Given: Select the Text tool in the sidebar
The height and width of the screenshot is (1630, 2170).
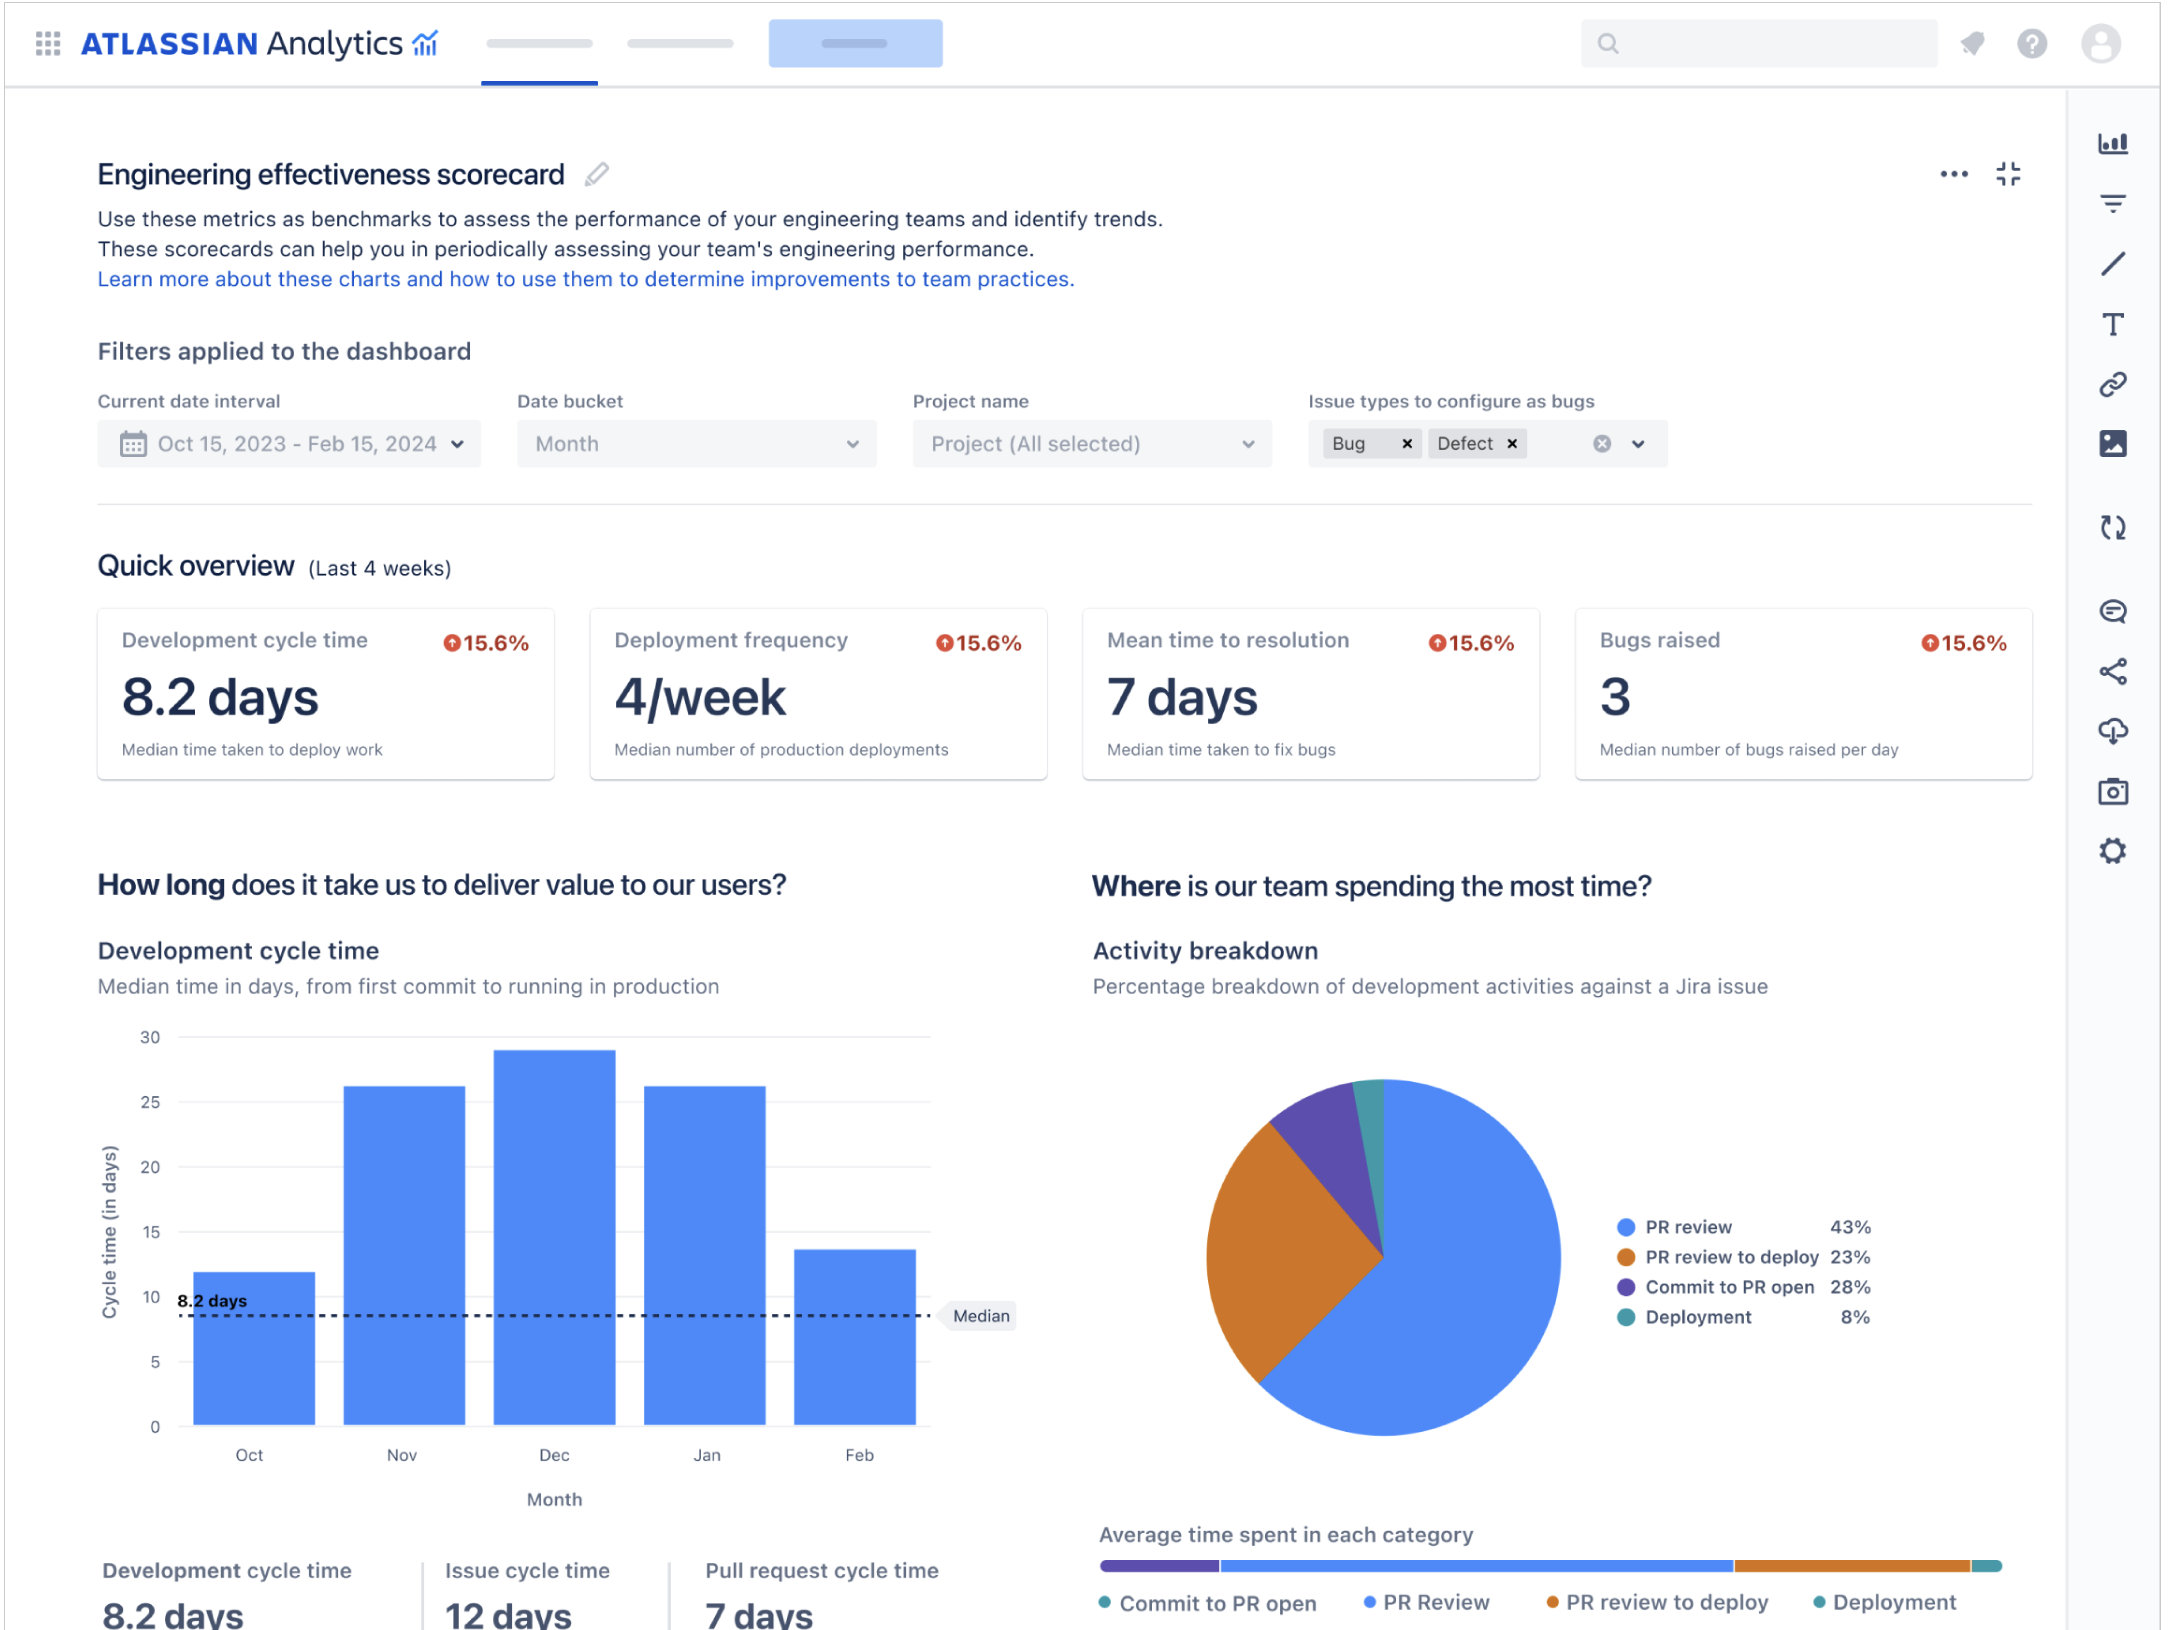Looking at the screenshot, I should tap(2114, 324).
